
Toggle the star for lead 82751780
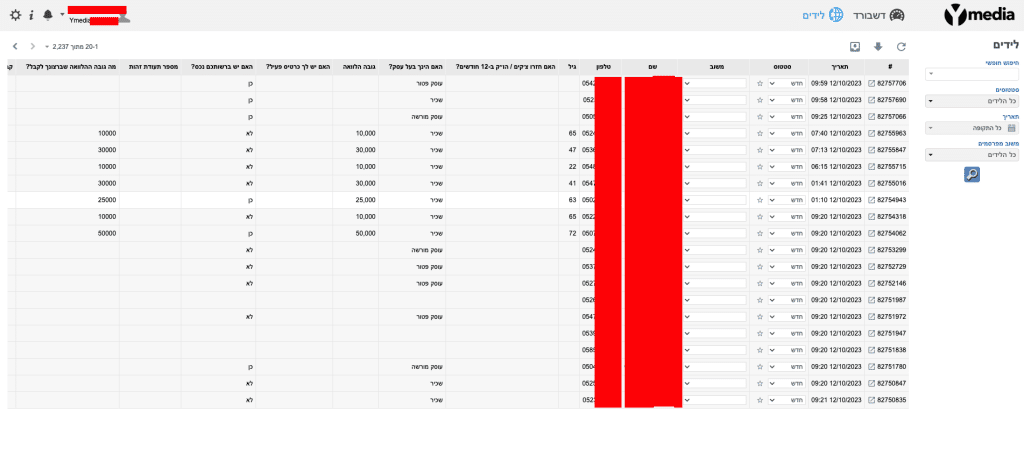pyautogui.click(x=760, y=366)
